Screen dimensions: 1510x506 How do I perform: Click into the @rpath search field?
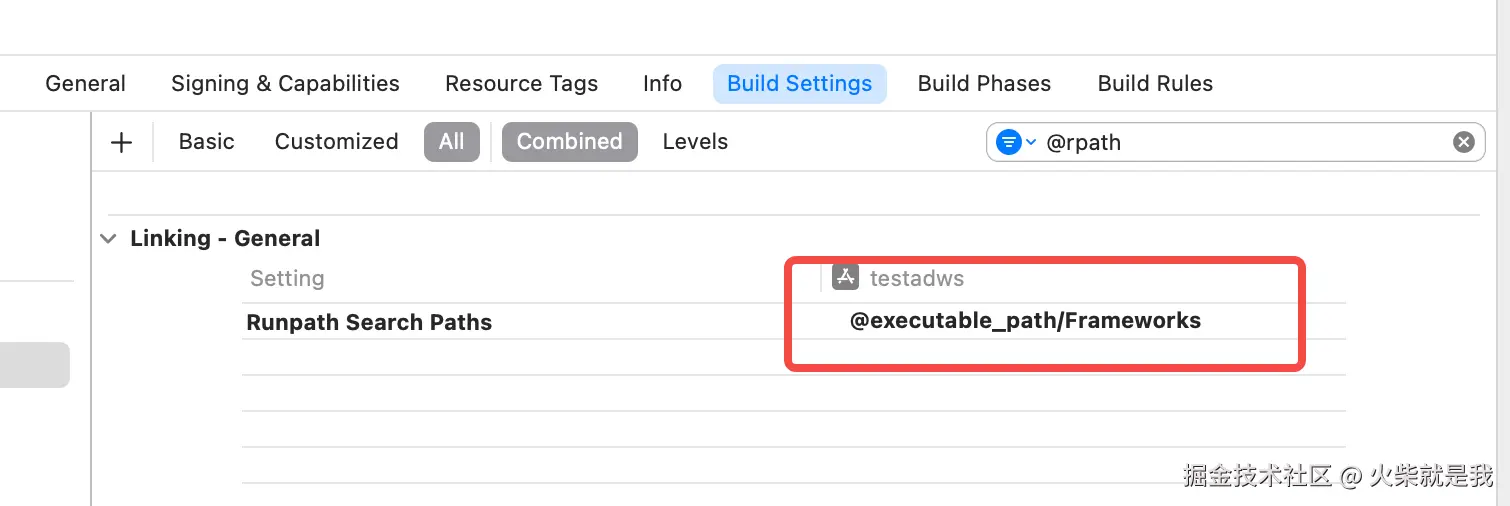tap(1240, 142)
